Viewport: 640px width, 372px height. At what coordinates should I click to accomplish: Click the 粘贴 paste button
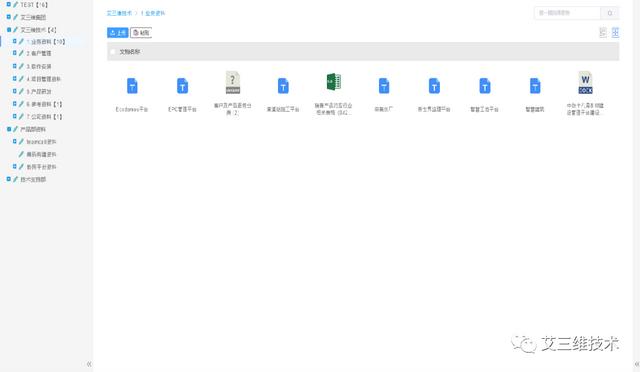click(141, 33)
